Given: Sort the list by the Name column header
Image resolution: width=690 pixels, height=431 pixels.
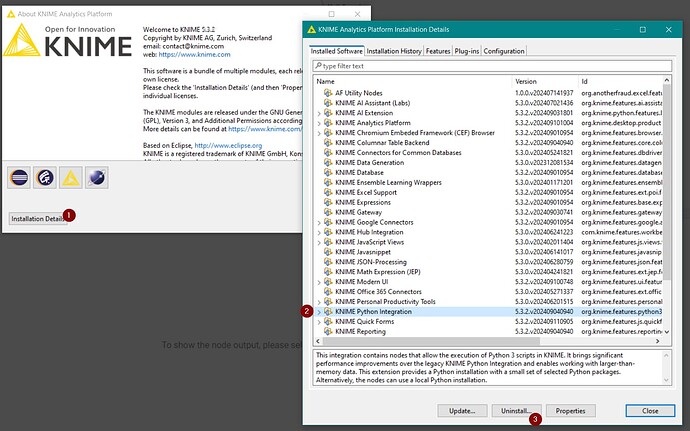Looking at the screenshot, I should coord(413,81).
